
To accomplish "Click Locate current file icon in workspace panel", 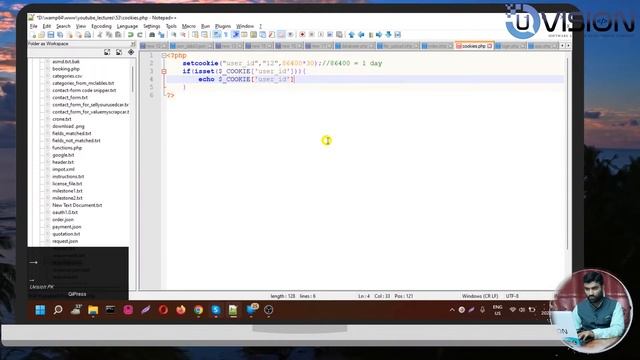I will pyautogui.click(x=131, y=52).
